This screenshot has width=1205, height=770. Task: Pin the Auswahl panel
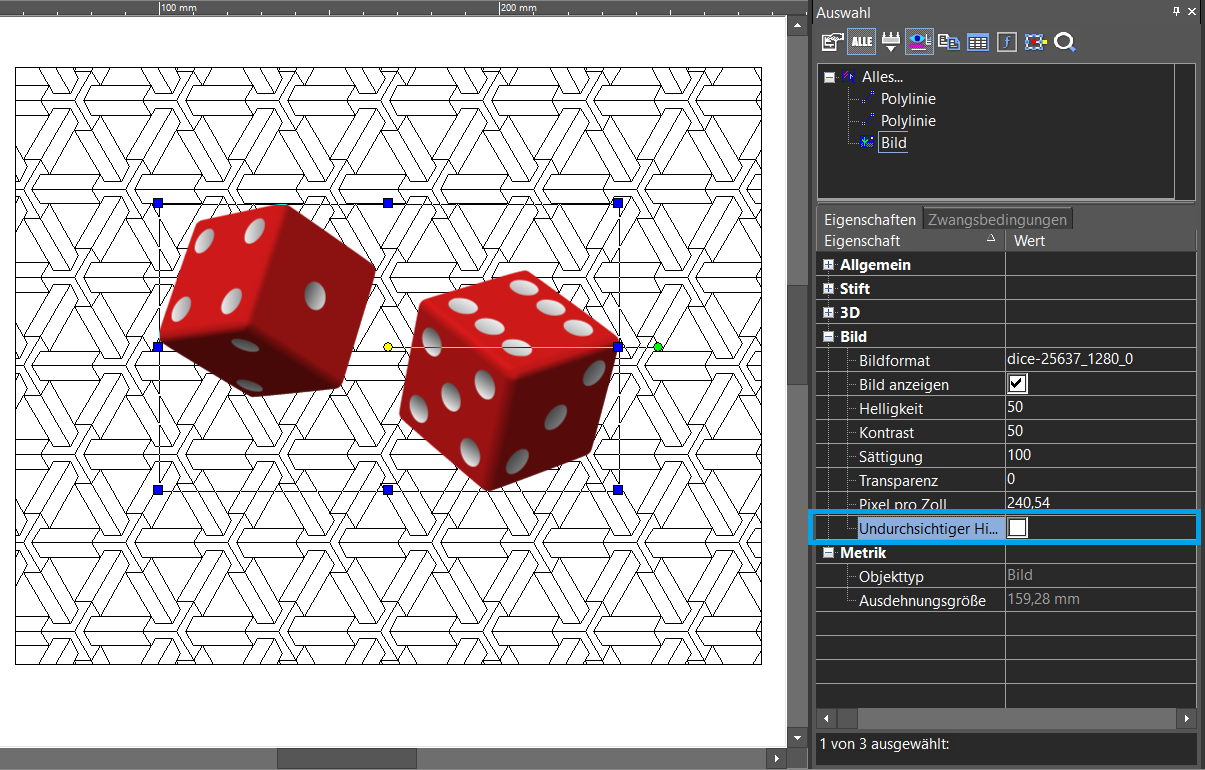(x=1176, y=11)
